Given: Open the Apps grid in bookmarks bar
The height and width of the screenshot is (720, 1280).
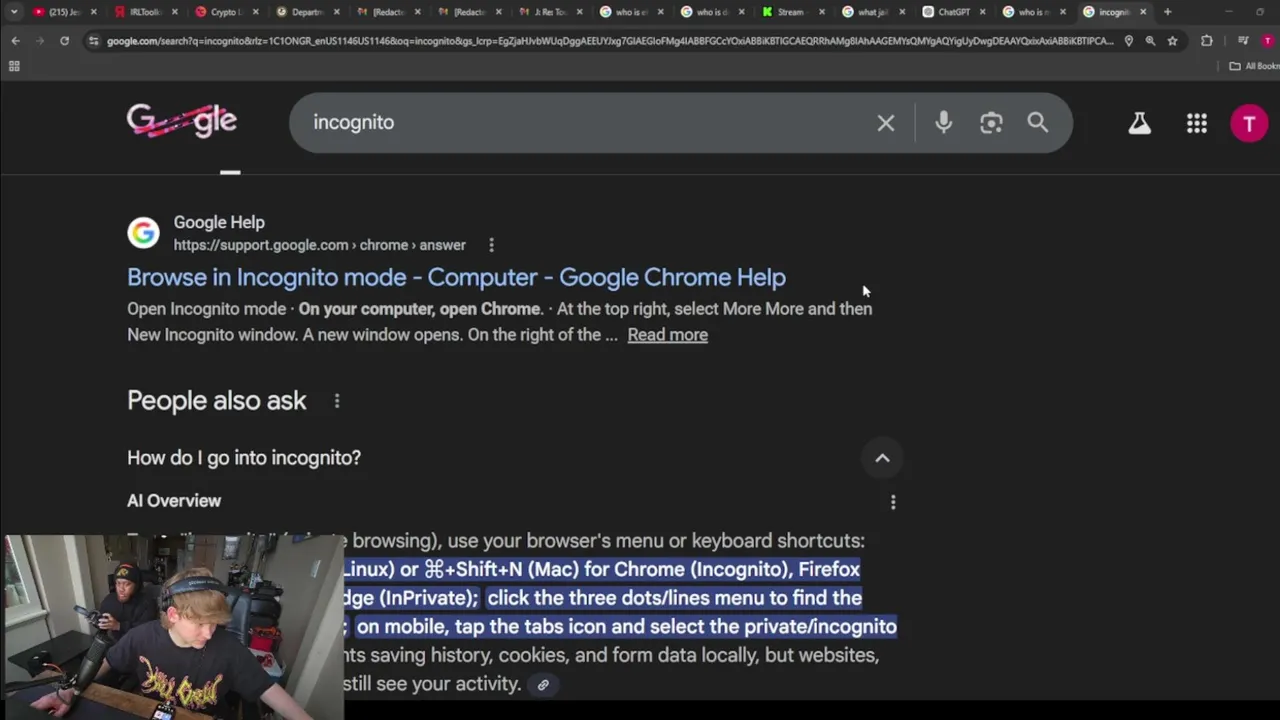Looking at the screenshot, I should point(14,66).
